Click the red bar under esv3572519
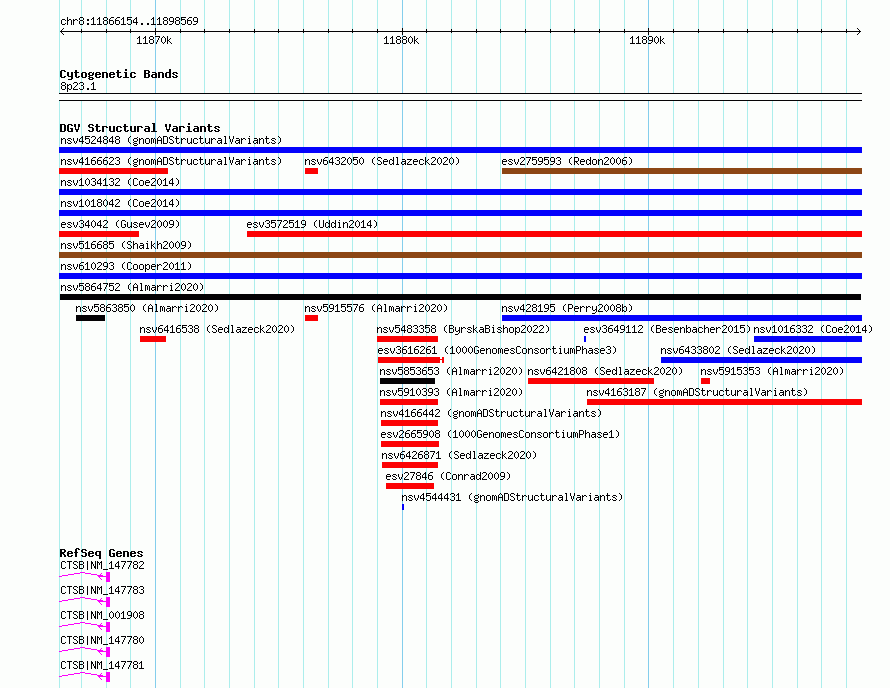This screenshot has height=688, width=890. tap(555, 234)
